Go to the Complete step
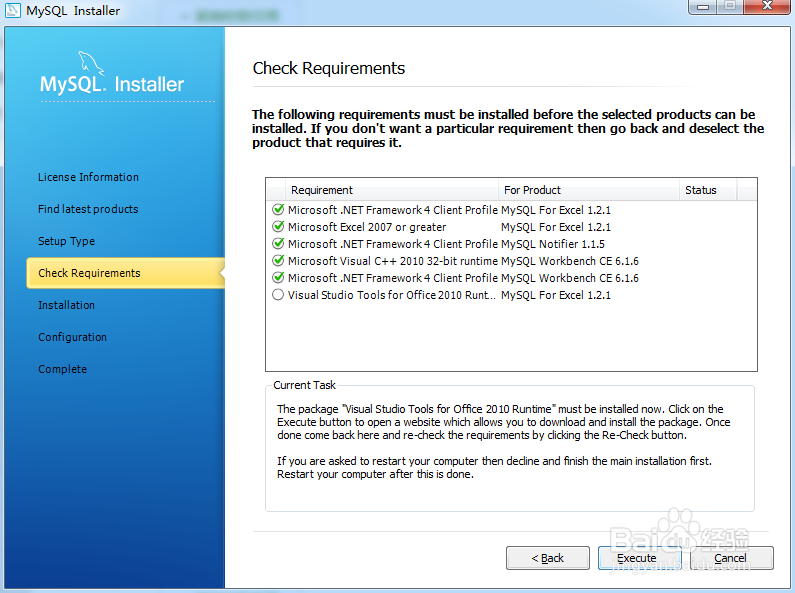 coord(62,369)
